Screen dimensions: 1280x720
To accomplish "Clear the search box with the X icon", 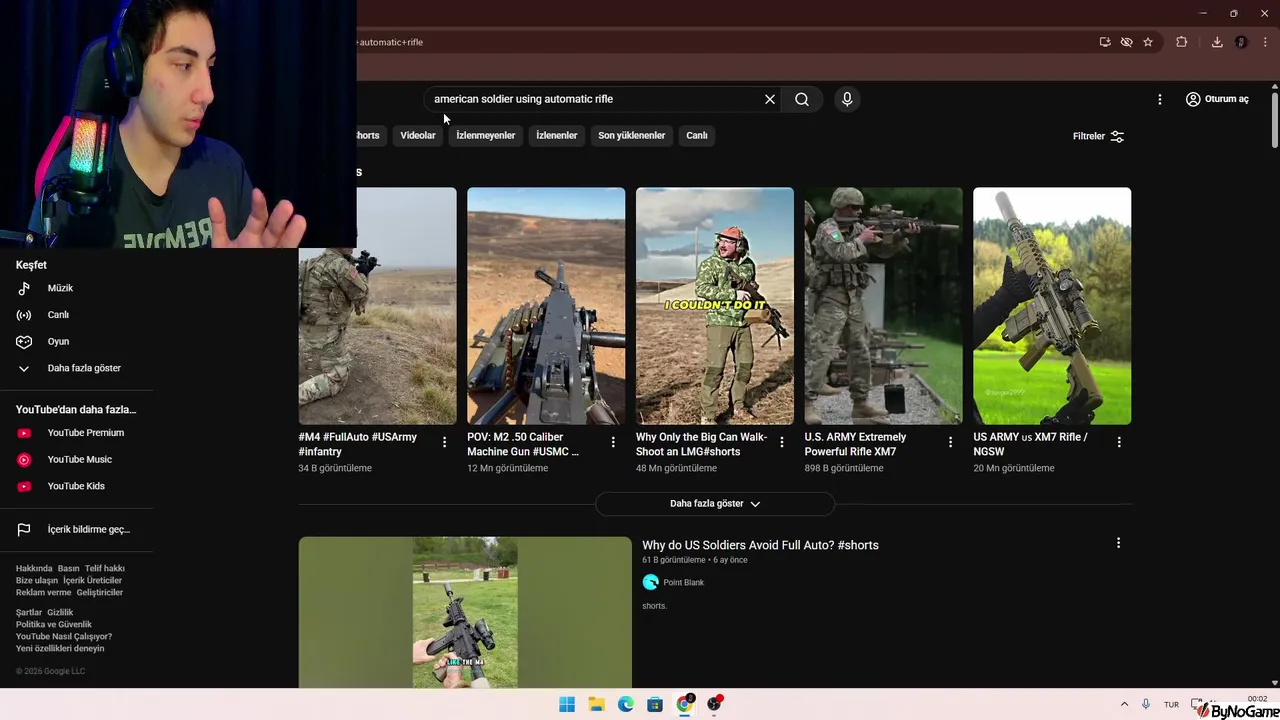I will click(x=770, y=99).
